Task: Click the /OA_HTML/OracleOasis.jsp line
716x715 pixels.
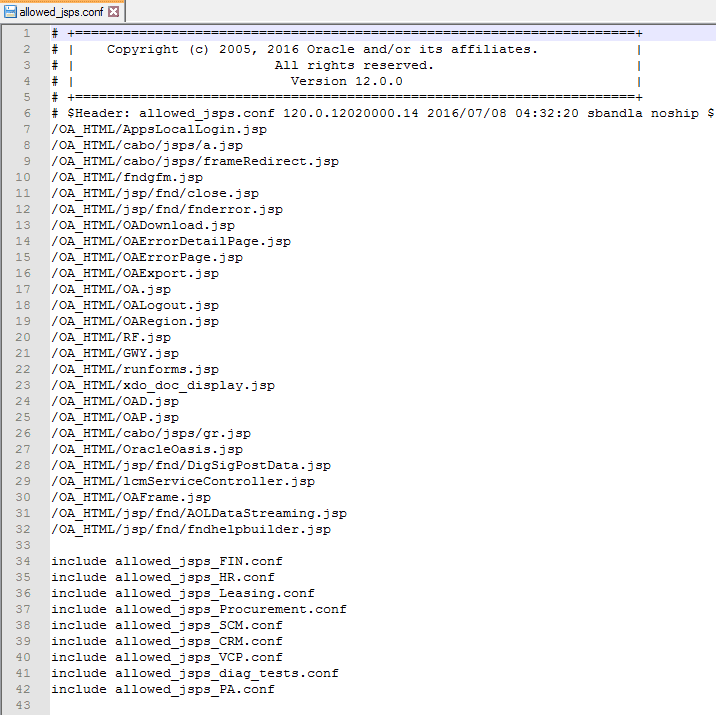Action: [147, 449]
